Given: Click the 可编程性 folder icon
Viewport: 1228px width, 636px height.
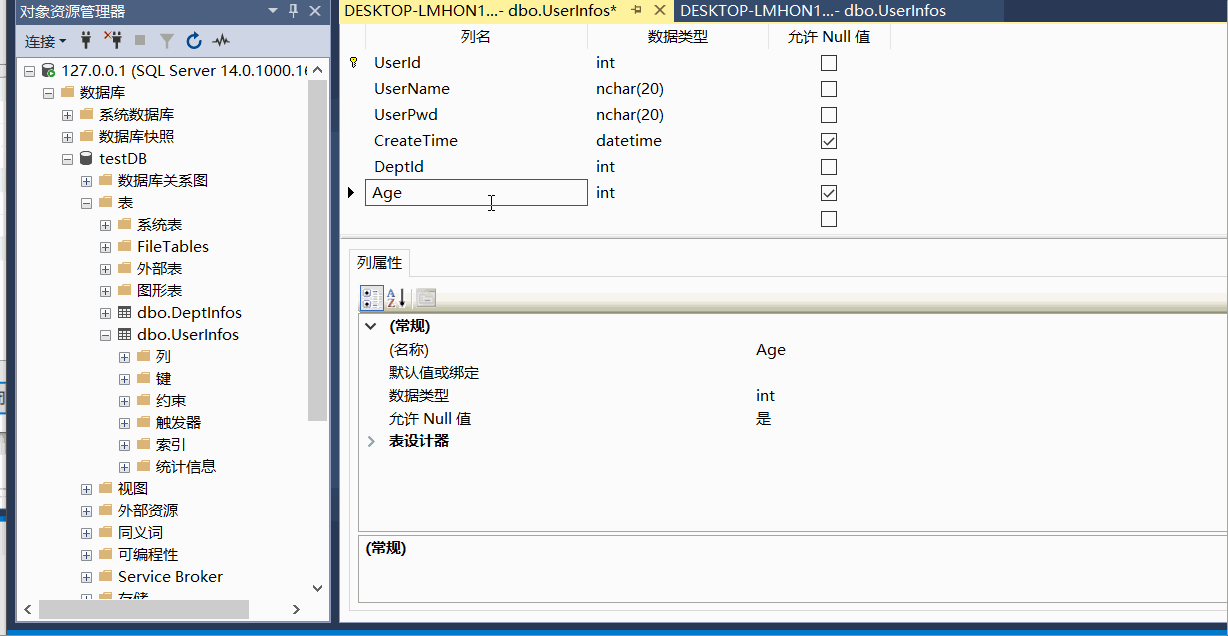Looking at the screenshot, I should tap(105, 555).
